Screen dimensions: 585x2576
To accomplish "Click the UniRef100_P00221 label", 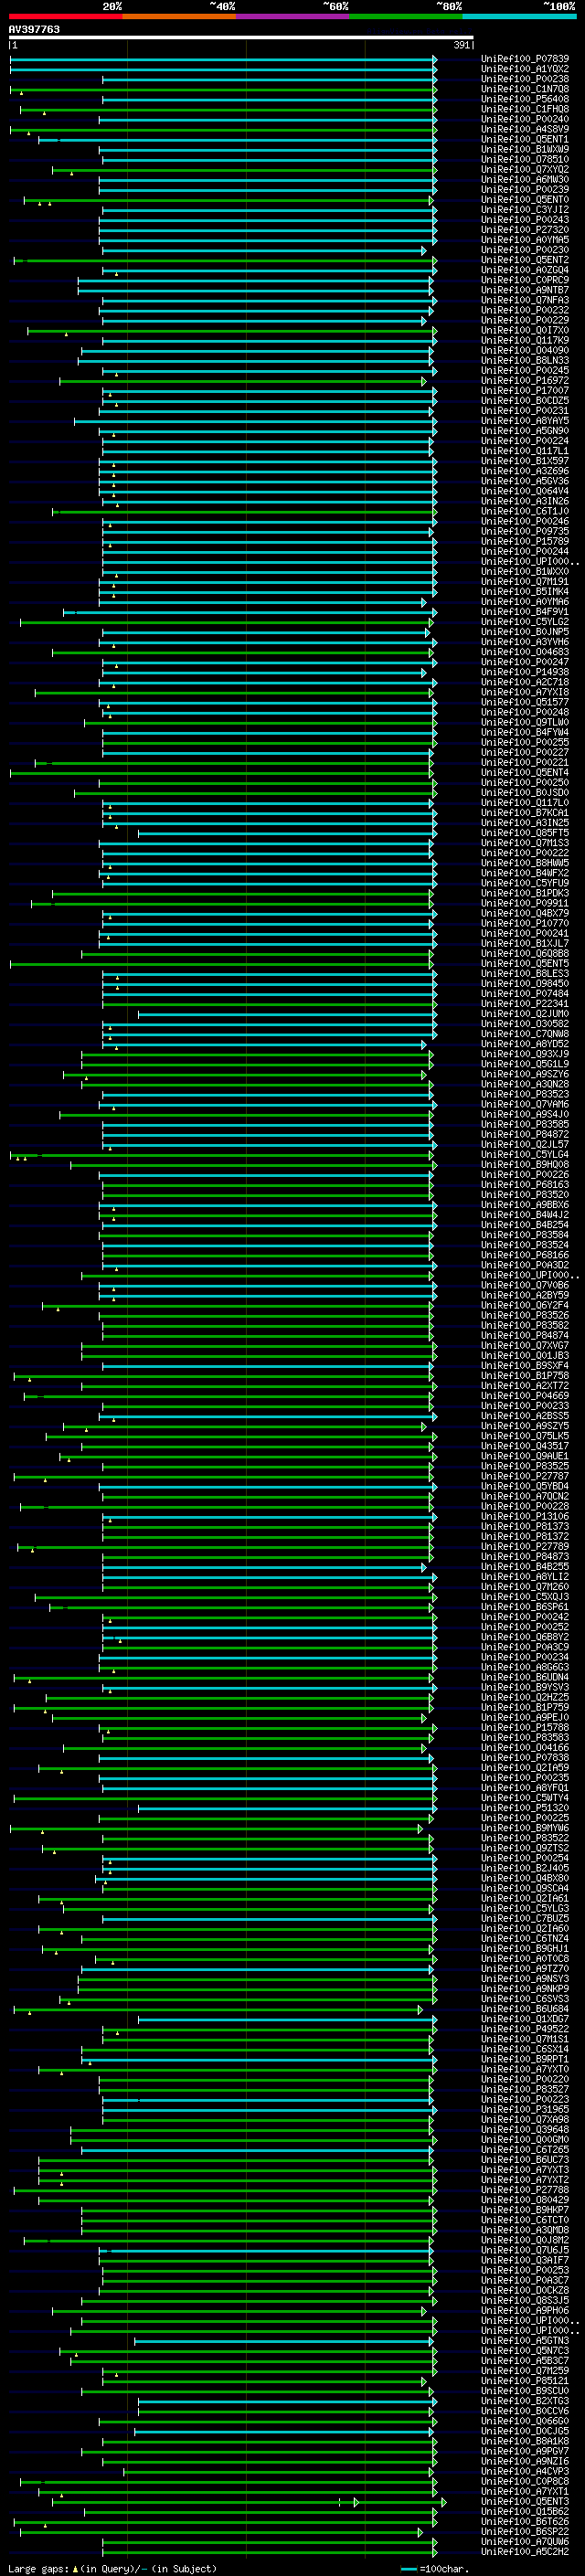I will tap(525, 762).
